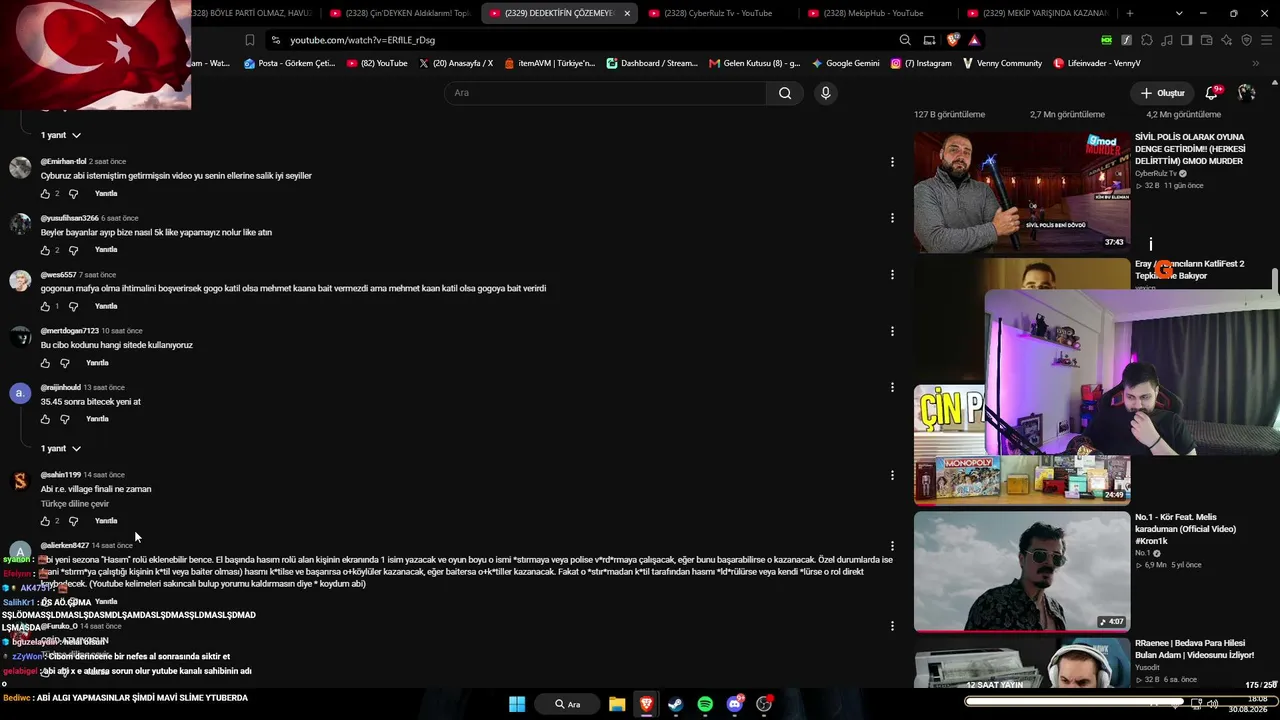
Task: Open Spotify from the taskbar
Action: 705,704
